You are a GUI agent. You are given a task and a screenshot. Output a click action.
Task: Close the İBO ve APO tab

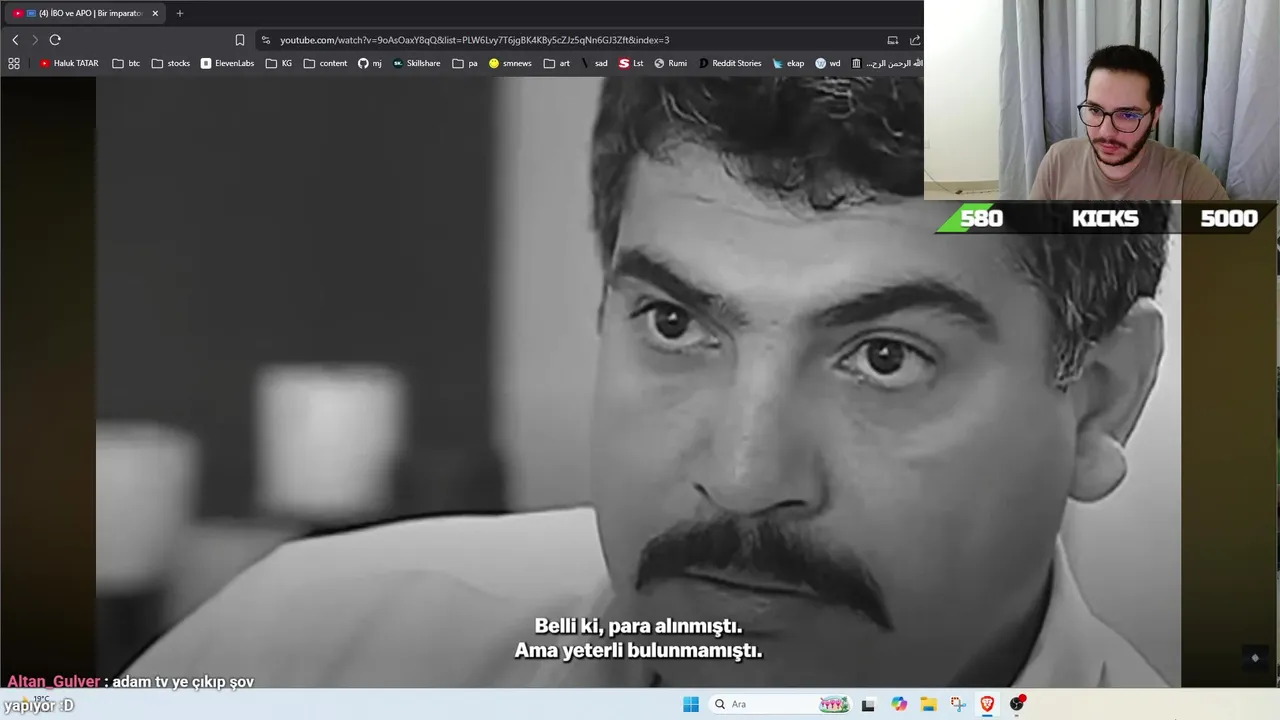155,13
